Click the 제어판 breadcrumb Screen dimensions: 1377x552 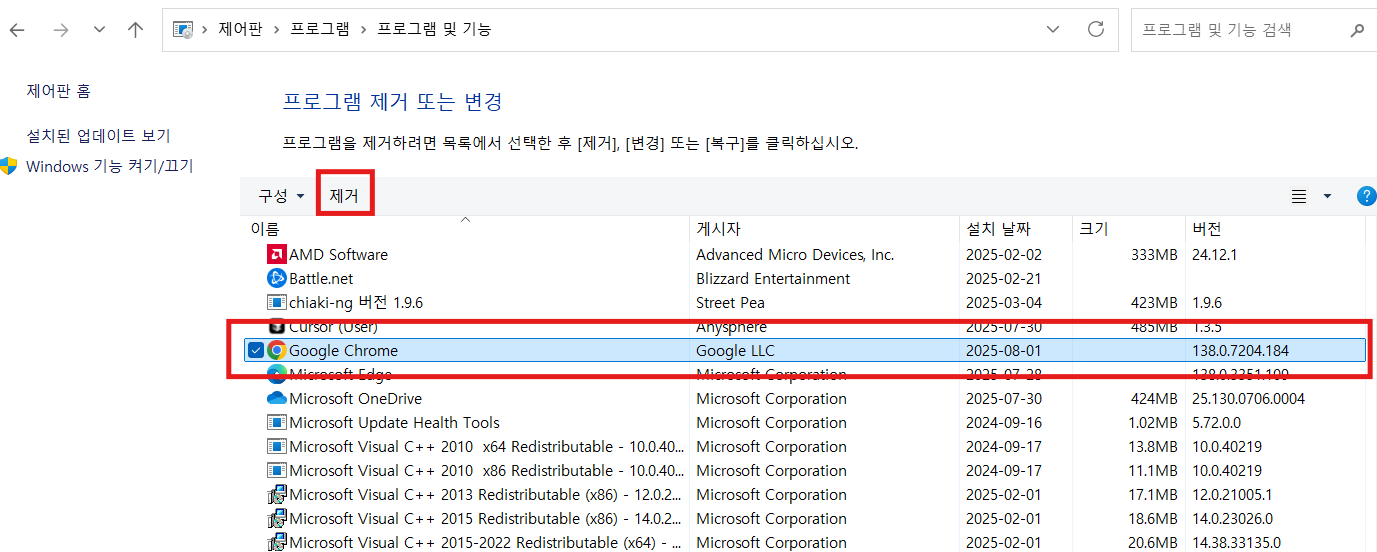coord(240,30)
